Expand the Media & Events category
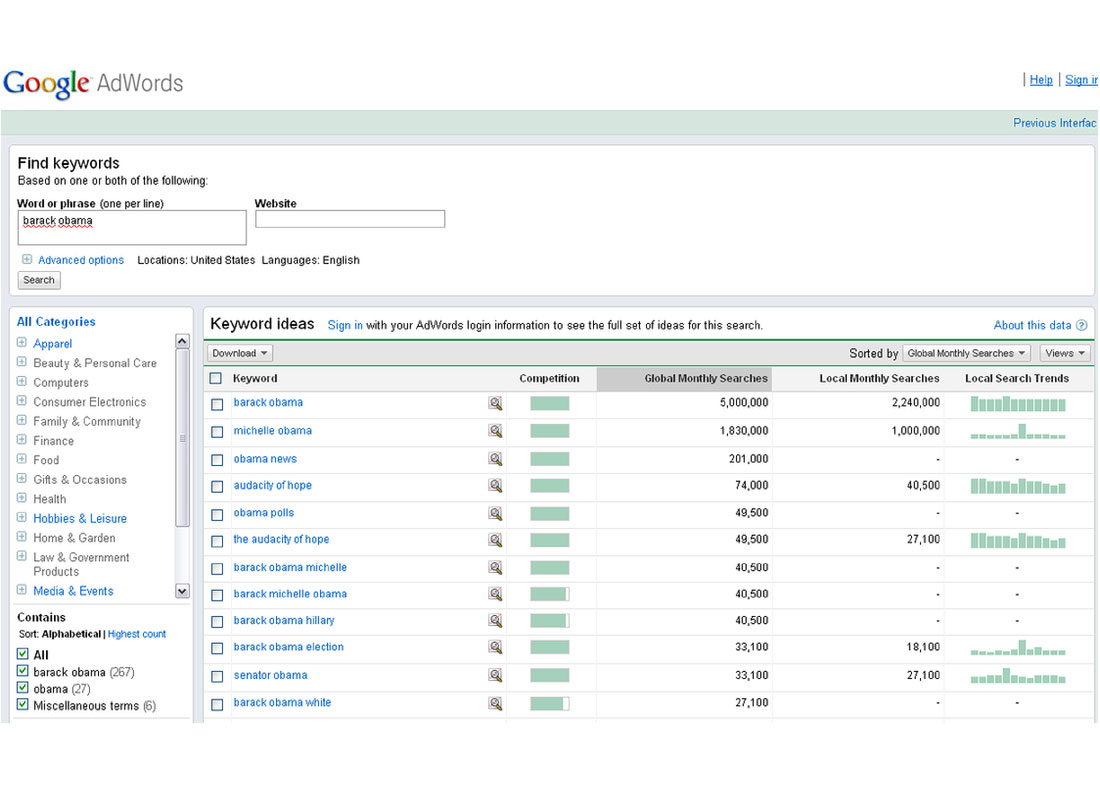The image size is (1100, 800). 22,590
